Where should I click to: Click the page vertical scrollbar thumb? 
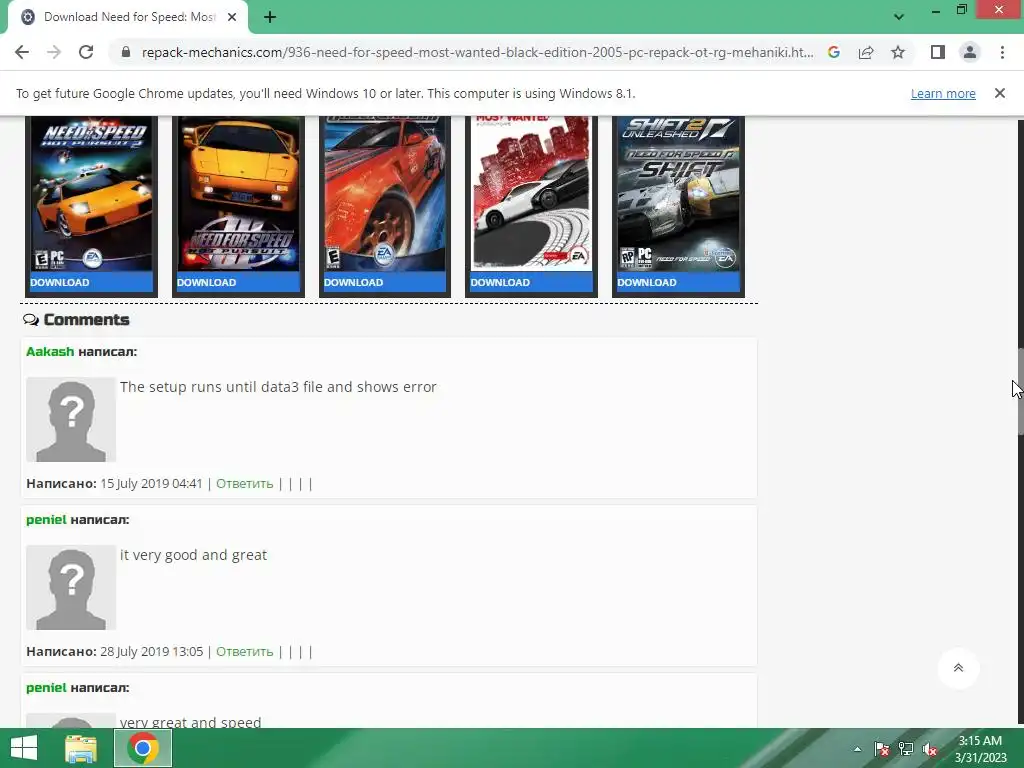1020,392
